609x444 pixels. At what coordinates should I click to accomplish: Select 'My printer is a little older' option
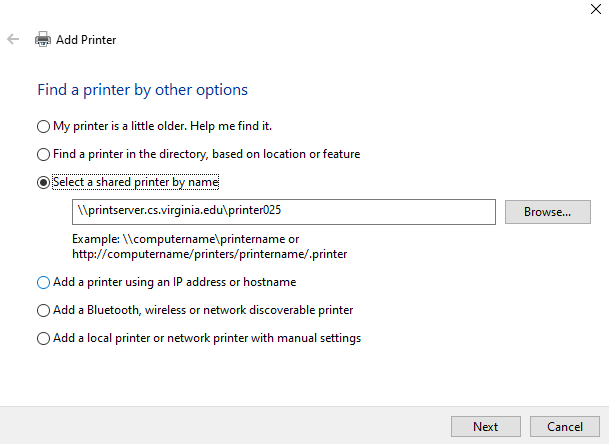(43, 126)
